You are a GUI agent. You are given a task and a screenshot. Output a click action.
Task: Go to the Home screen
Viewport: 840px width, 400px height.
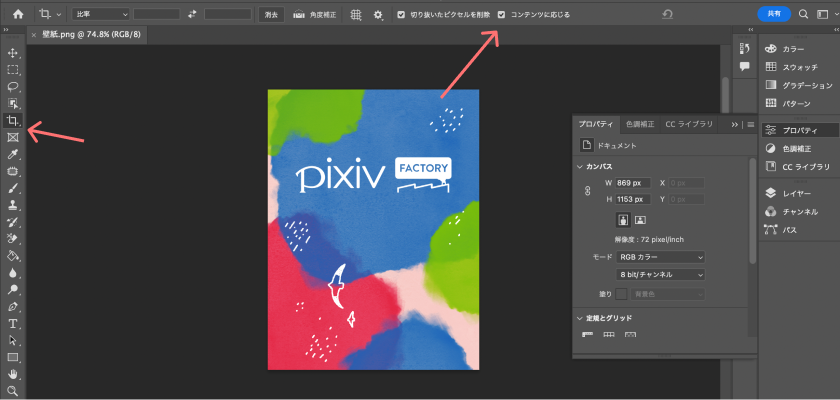(18, 14)
